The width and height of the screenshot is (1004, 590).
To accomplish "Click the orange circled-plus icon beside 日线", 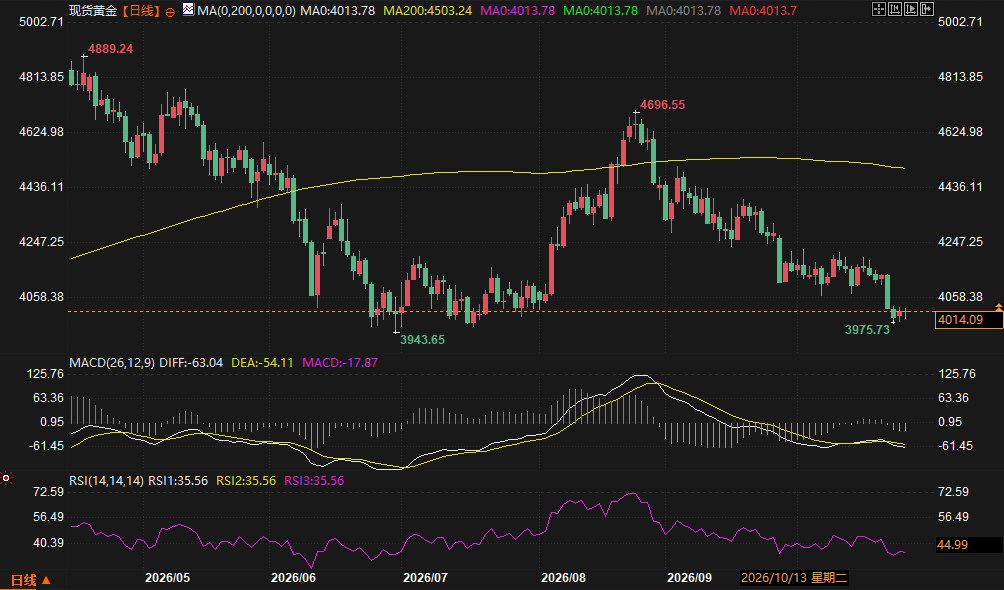I will [170, 12].
